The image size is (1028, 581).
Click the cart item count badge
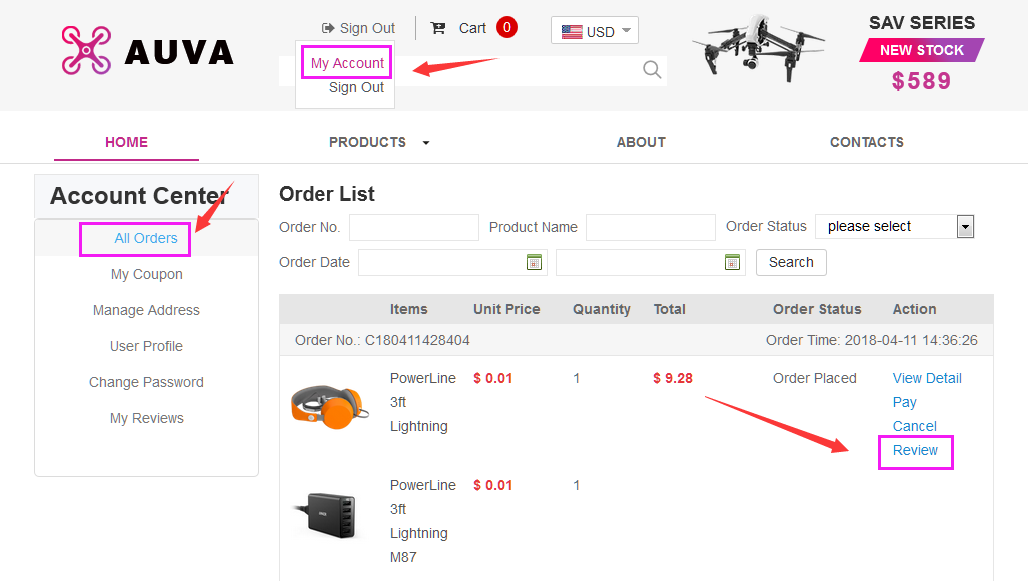point(507,27)
